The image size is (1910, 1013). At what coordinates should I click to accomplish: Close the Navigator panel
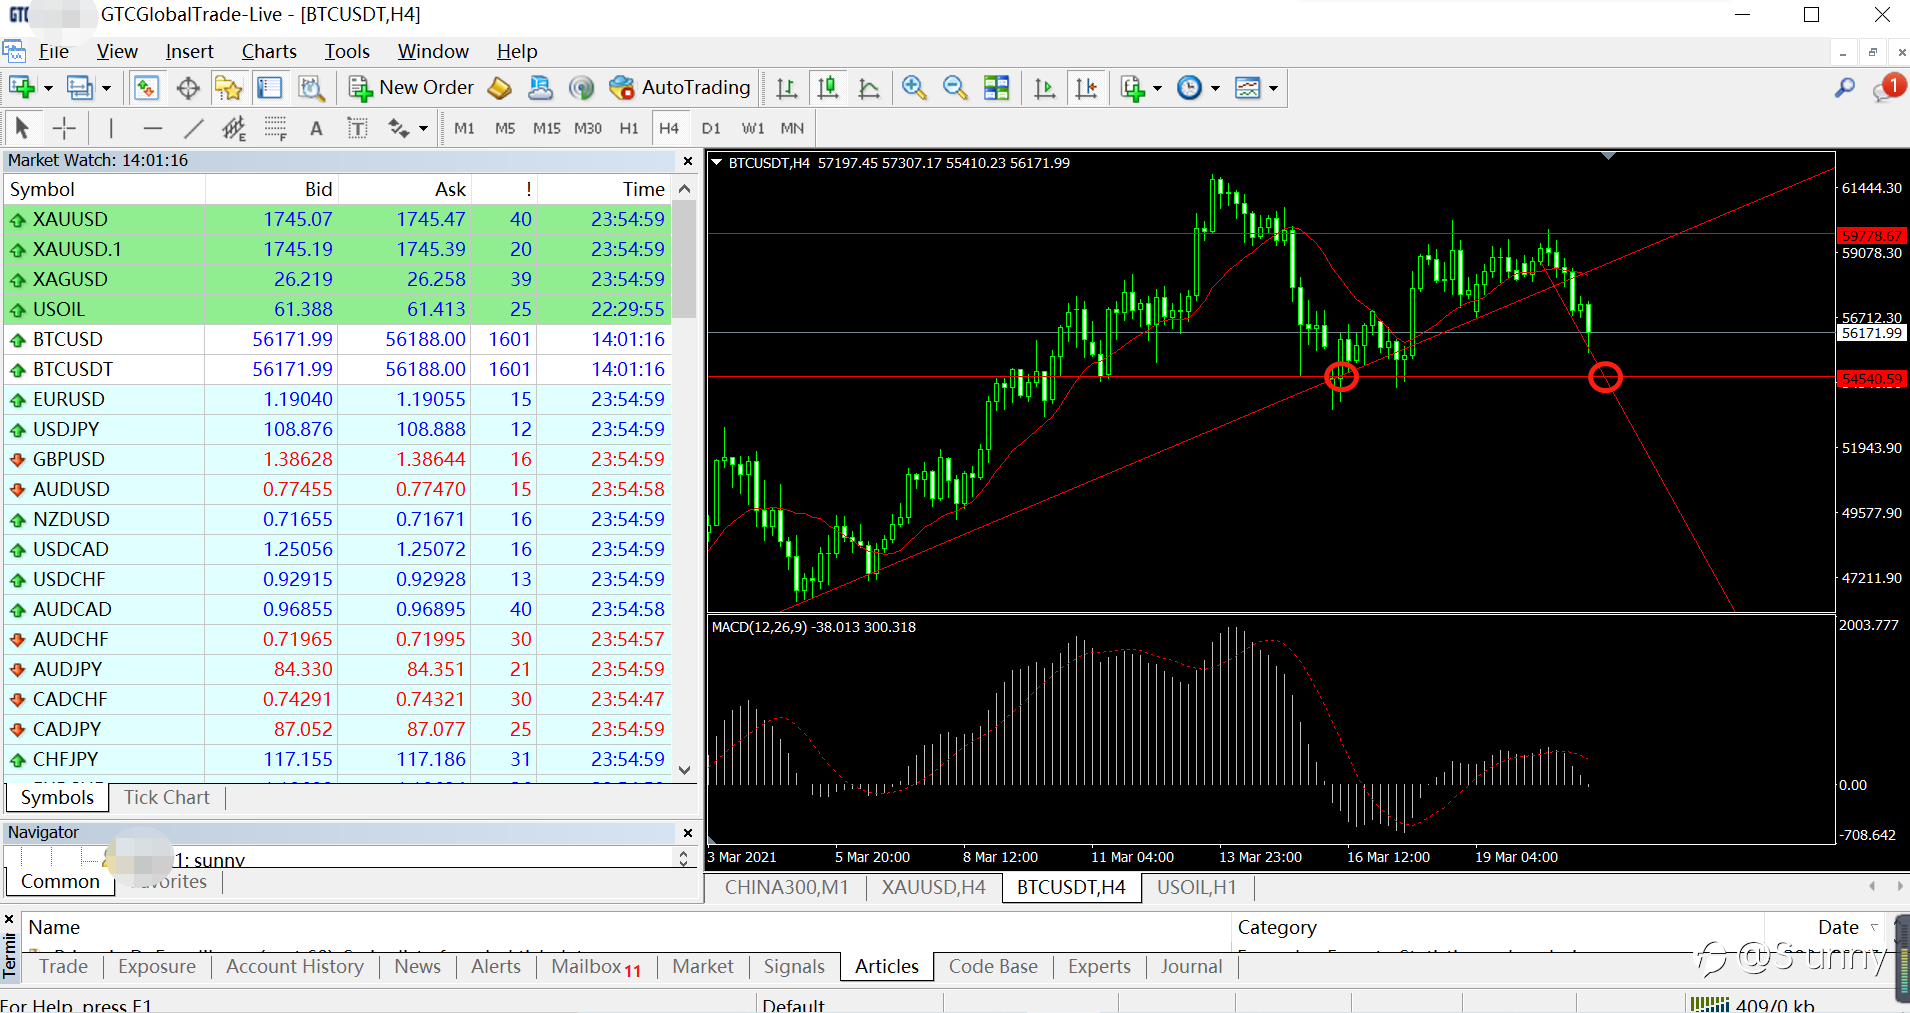688,833
